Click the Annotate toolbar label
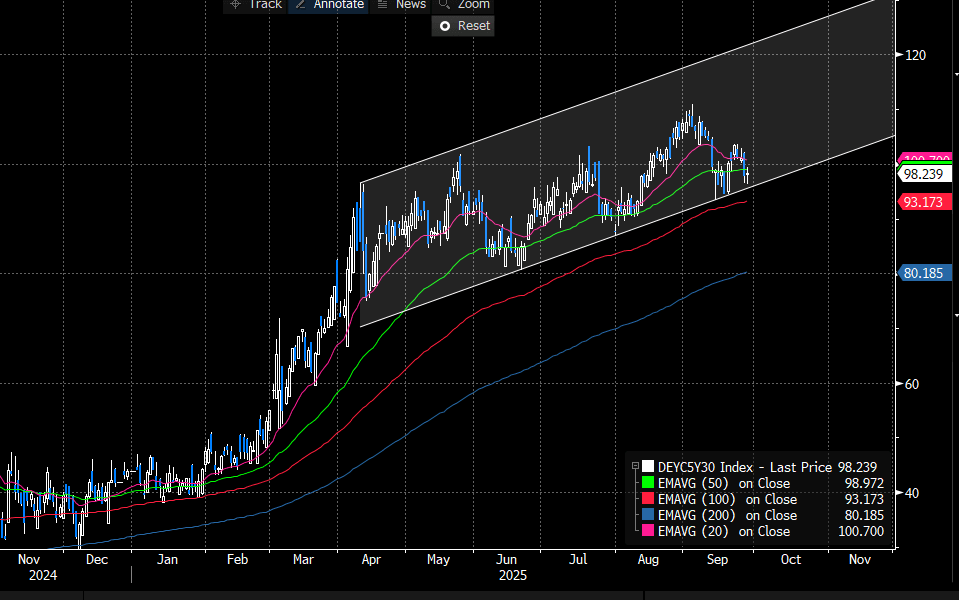The width and height of the screenshot is (959, 600). point(338,4)
